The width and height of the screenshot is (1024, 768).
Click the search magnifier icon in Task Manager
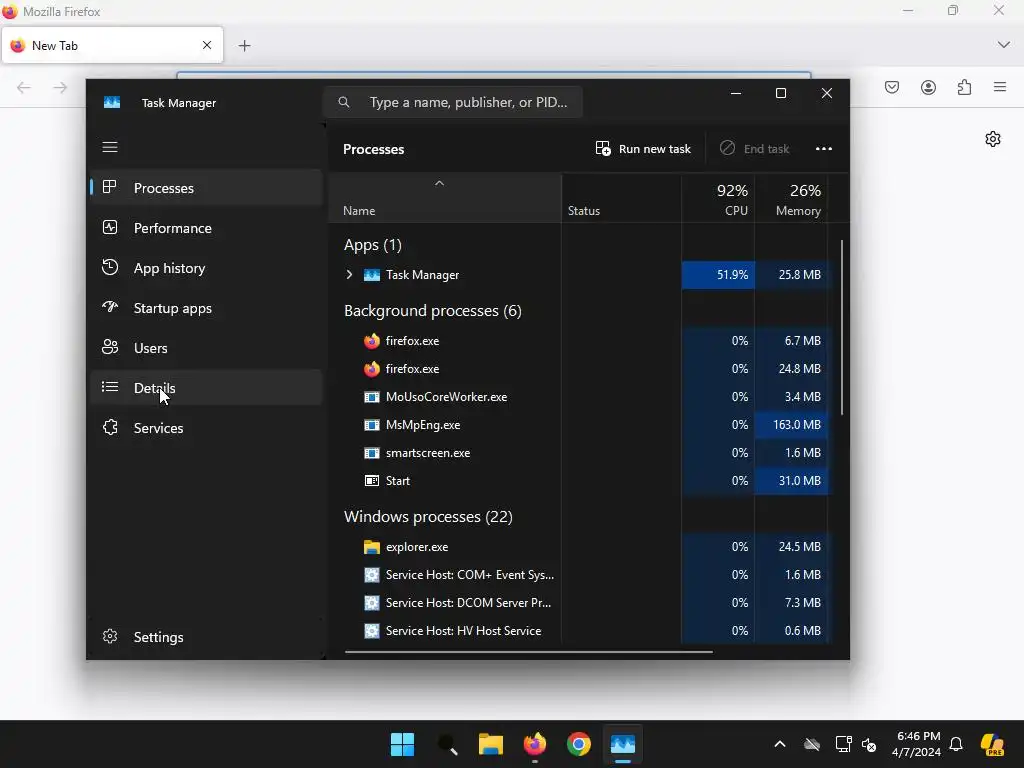click(344, 102)
